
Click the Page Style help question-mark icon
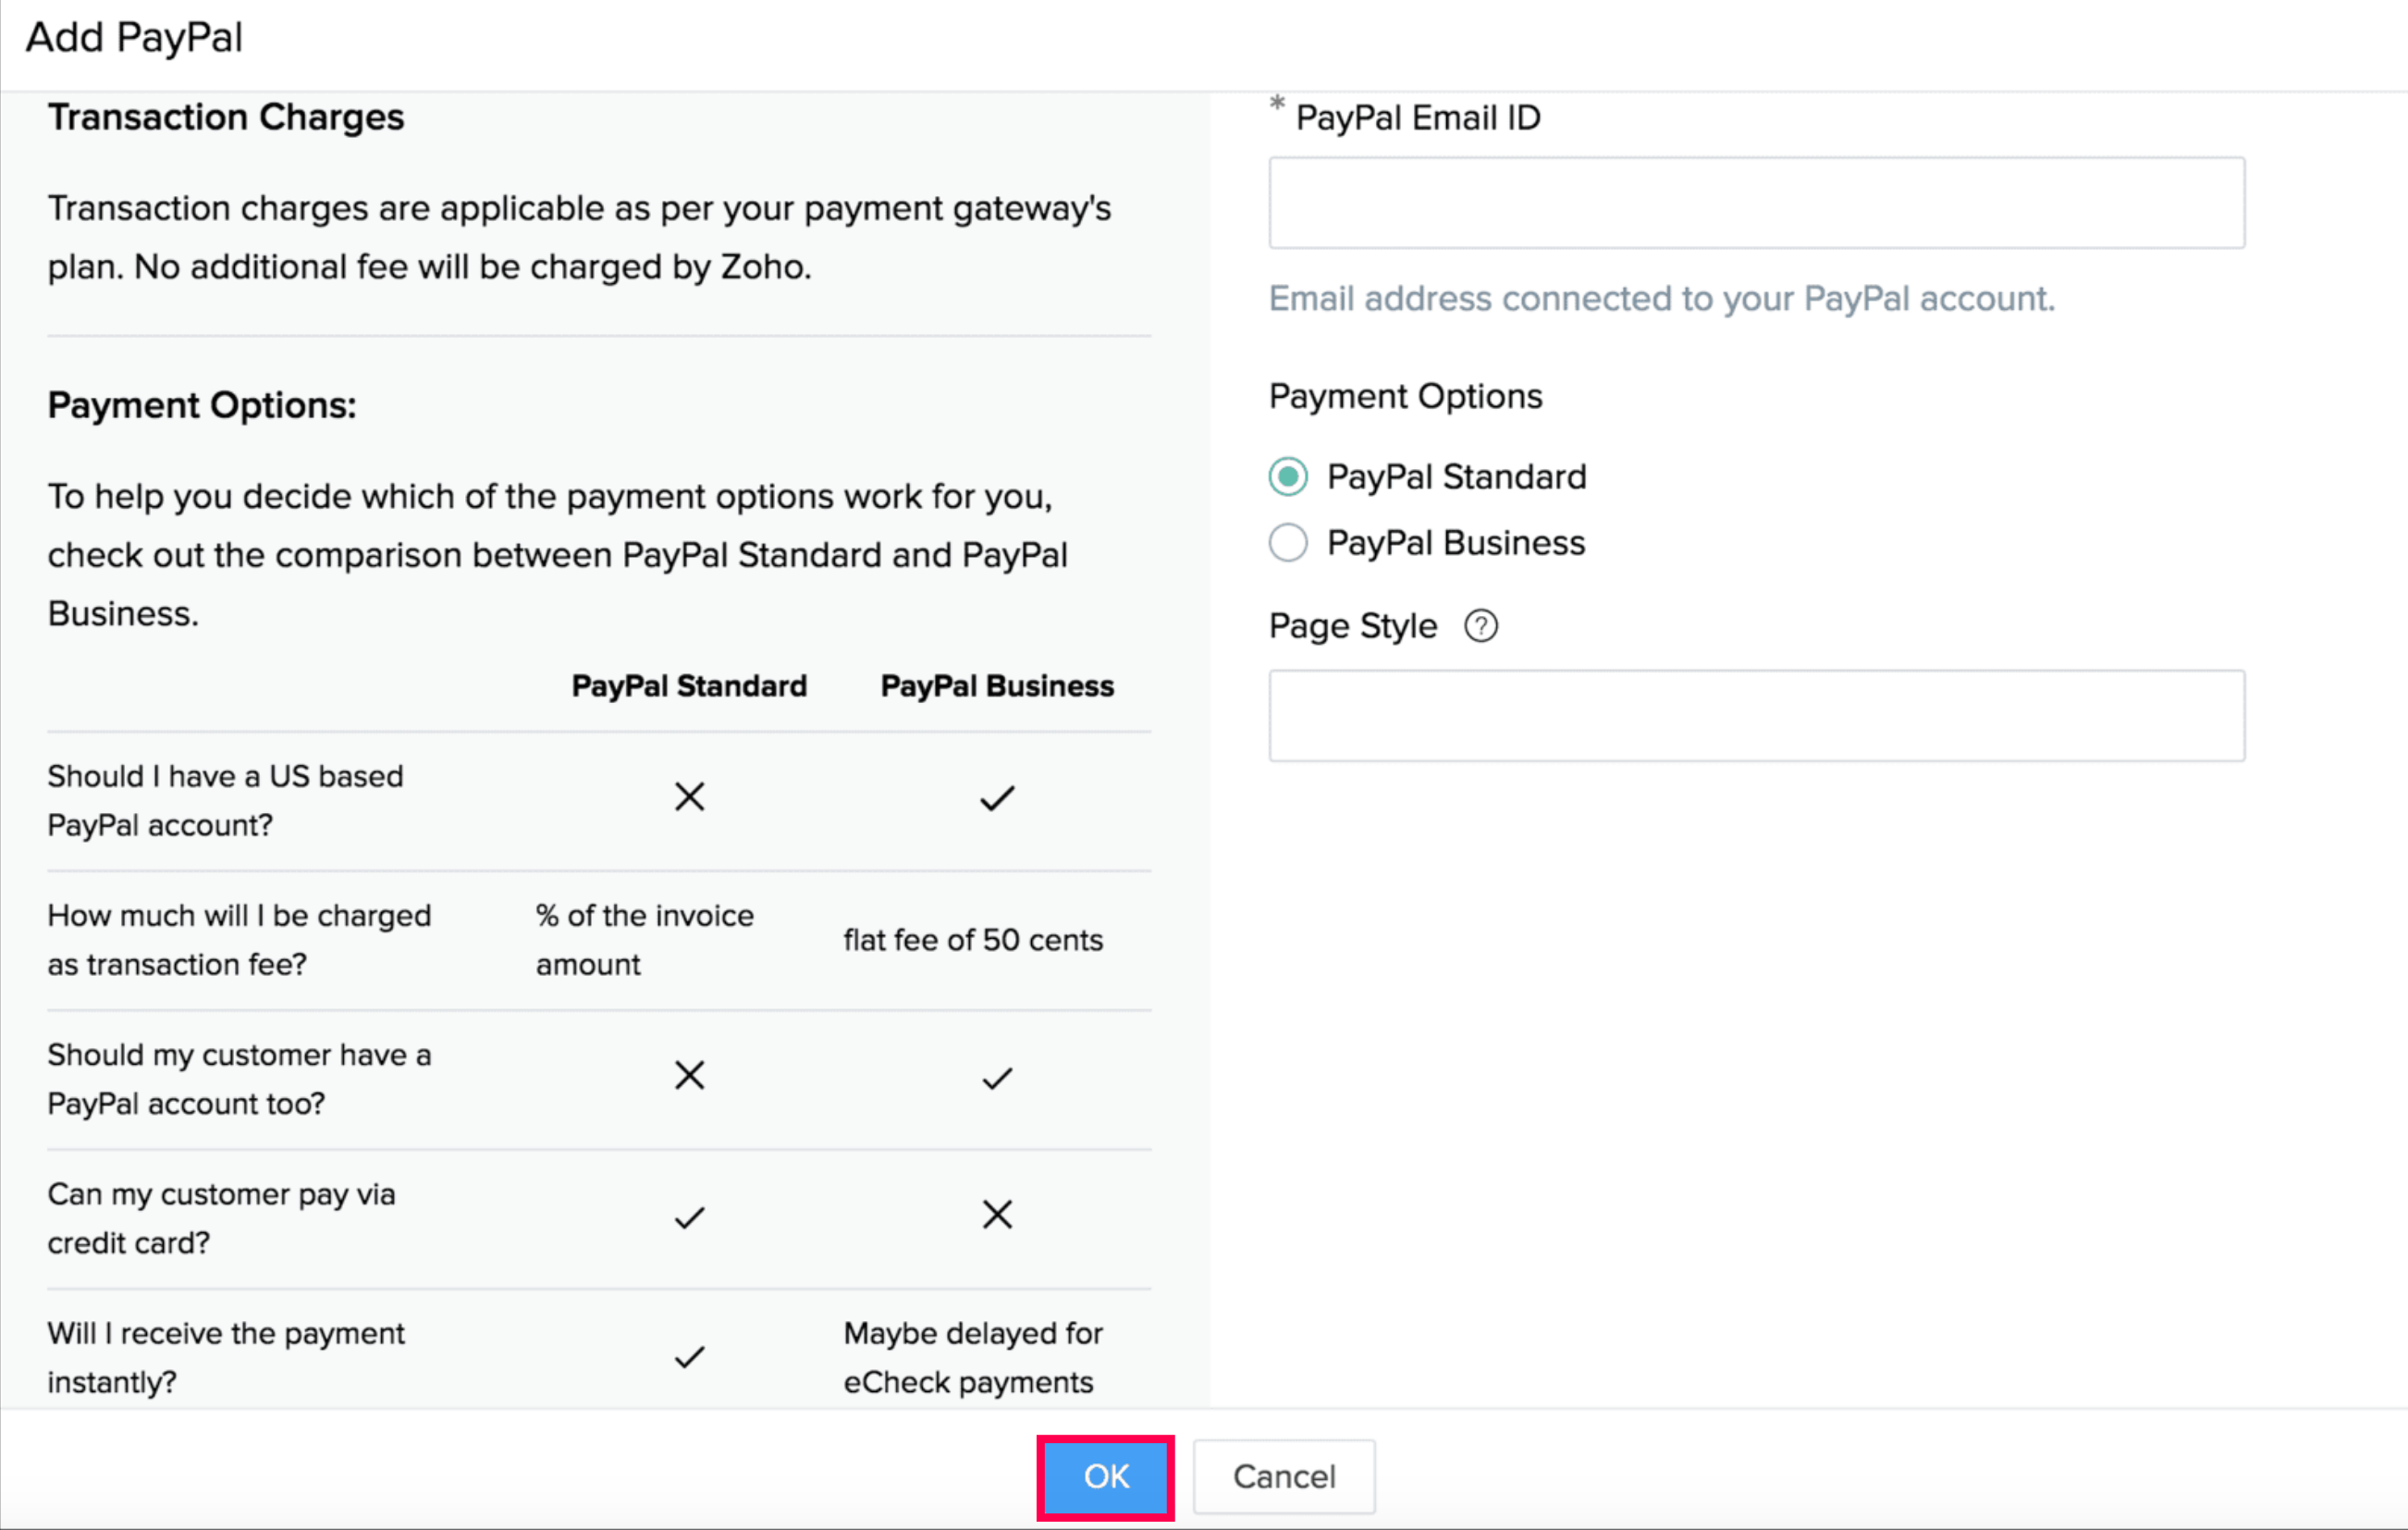coord(1480,626)
